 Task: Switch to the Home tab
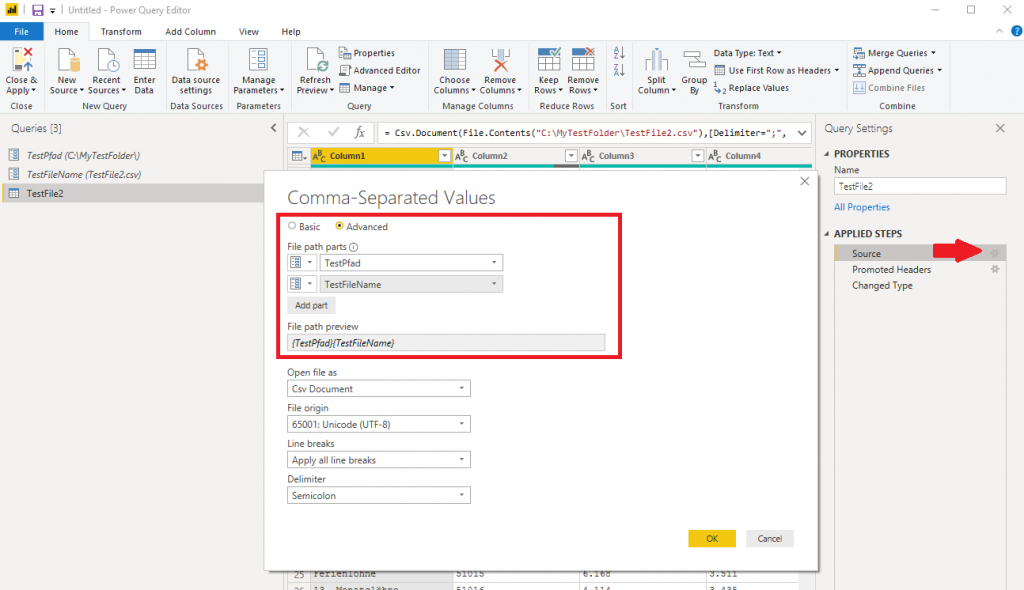[x=66, y=31]
